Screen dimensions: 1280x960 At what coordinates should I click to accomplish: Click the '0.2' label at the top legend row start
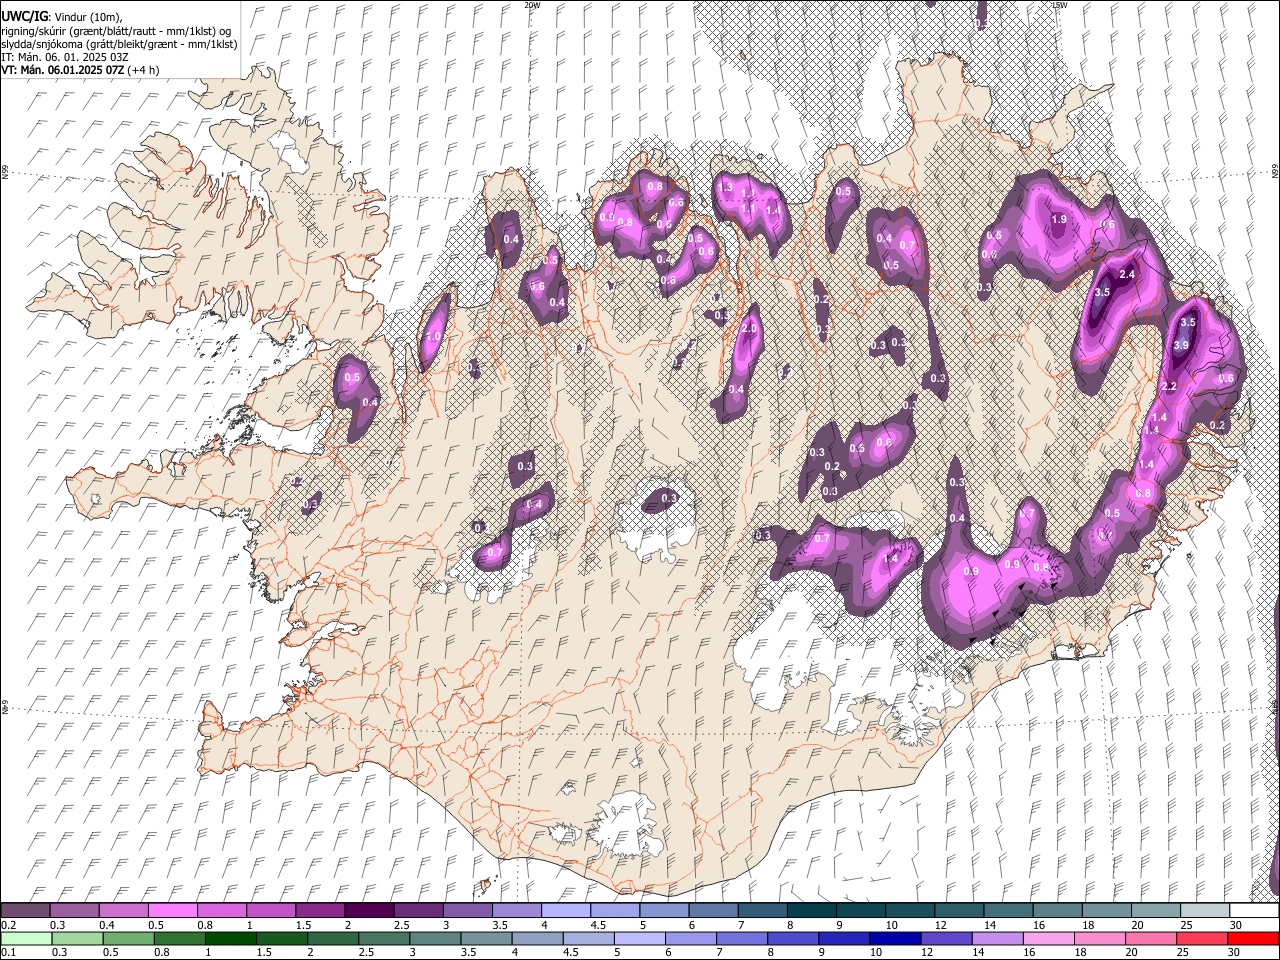pos(9,925)
